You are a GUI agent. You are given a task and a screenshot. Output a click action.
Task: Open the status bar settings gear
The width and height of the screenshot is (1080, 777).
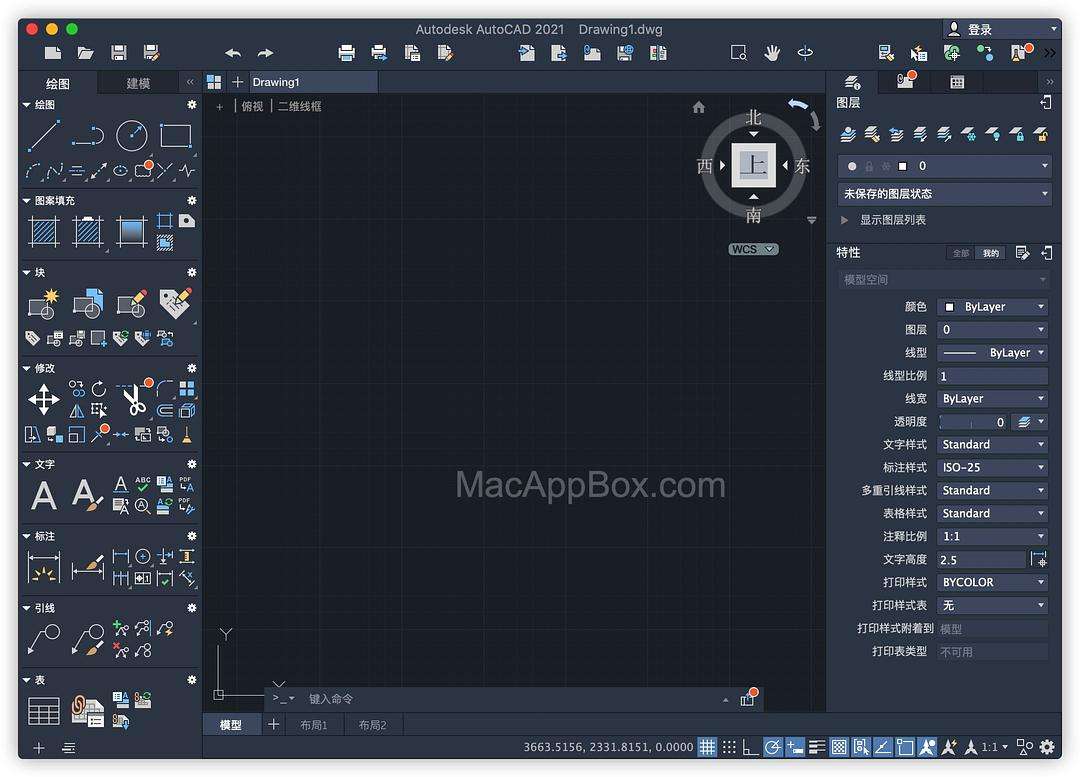pyautogui.click(x=1047, y=747)
